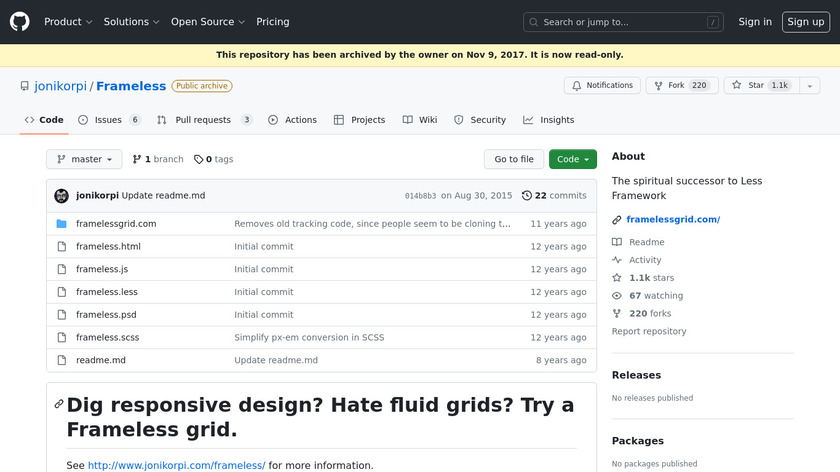Viewport: 840px width, 472px height.
Task: Click the Sign up button
Action: click(x=805, y=22)
